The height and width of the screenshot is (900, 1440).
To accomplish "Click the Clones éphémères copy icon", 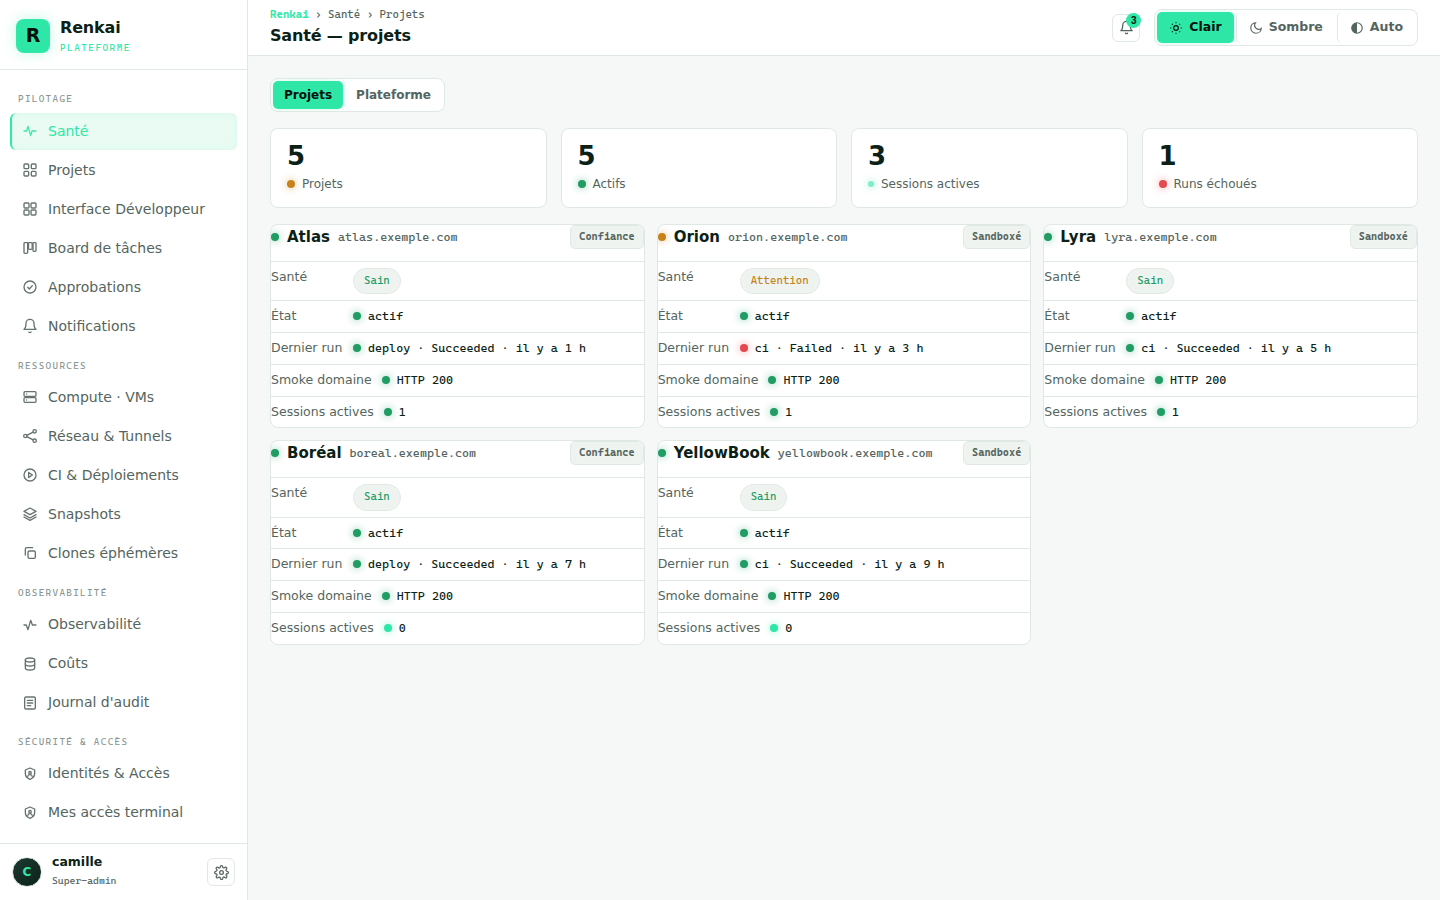I will pos(30,553).
